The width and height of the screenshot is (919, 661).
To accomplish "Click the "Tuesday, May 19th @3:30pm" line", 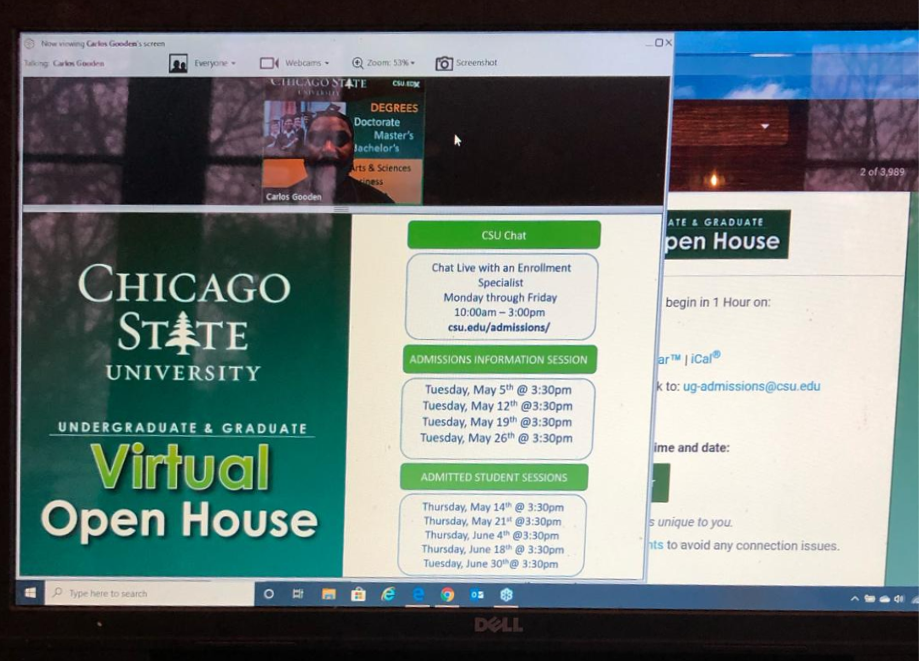I will click(496, 422).
